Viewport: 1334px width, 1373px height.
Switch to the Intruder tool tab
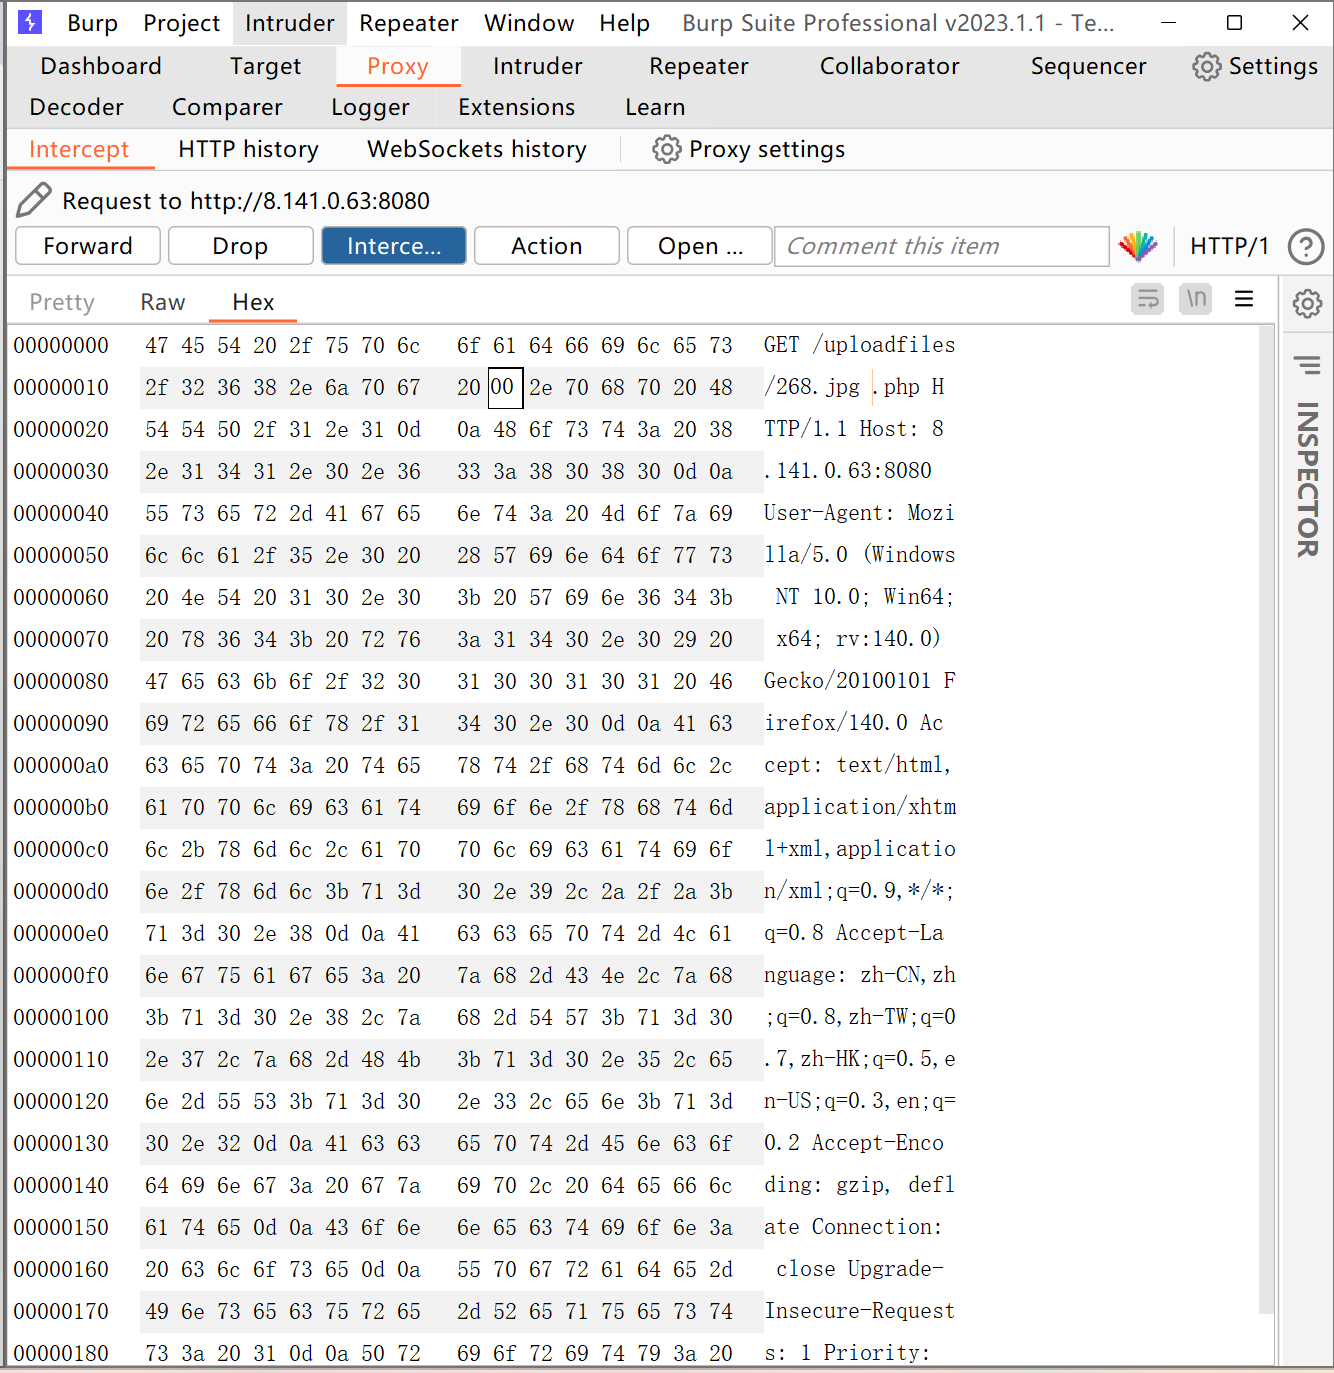(538, 66)
